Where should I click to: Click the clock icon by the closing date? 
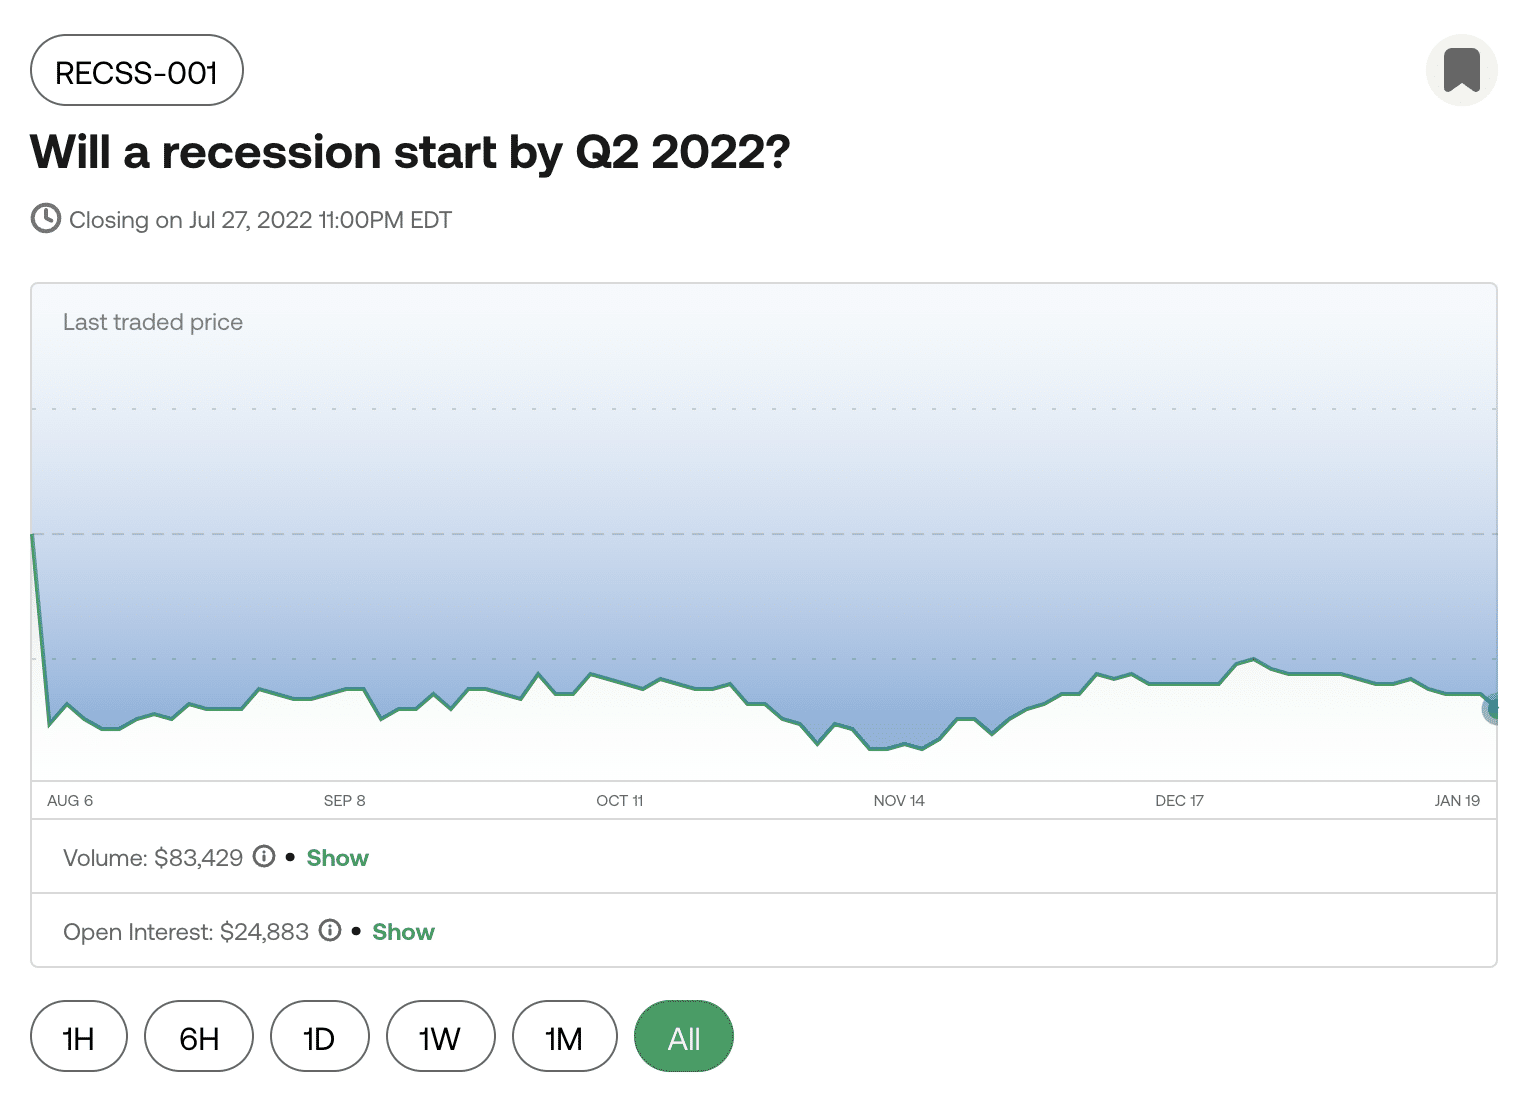(46, 218)
